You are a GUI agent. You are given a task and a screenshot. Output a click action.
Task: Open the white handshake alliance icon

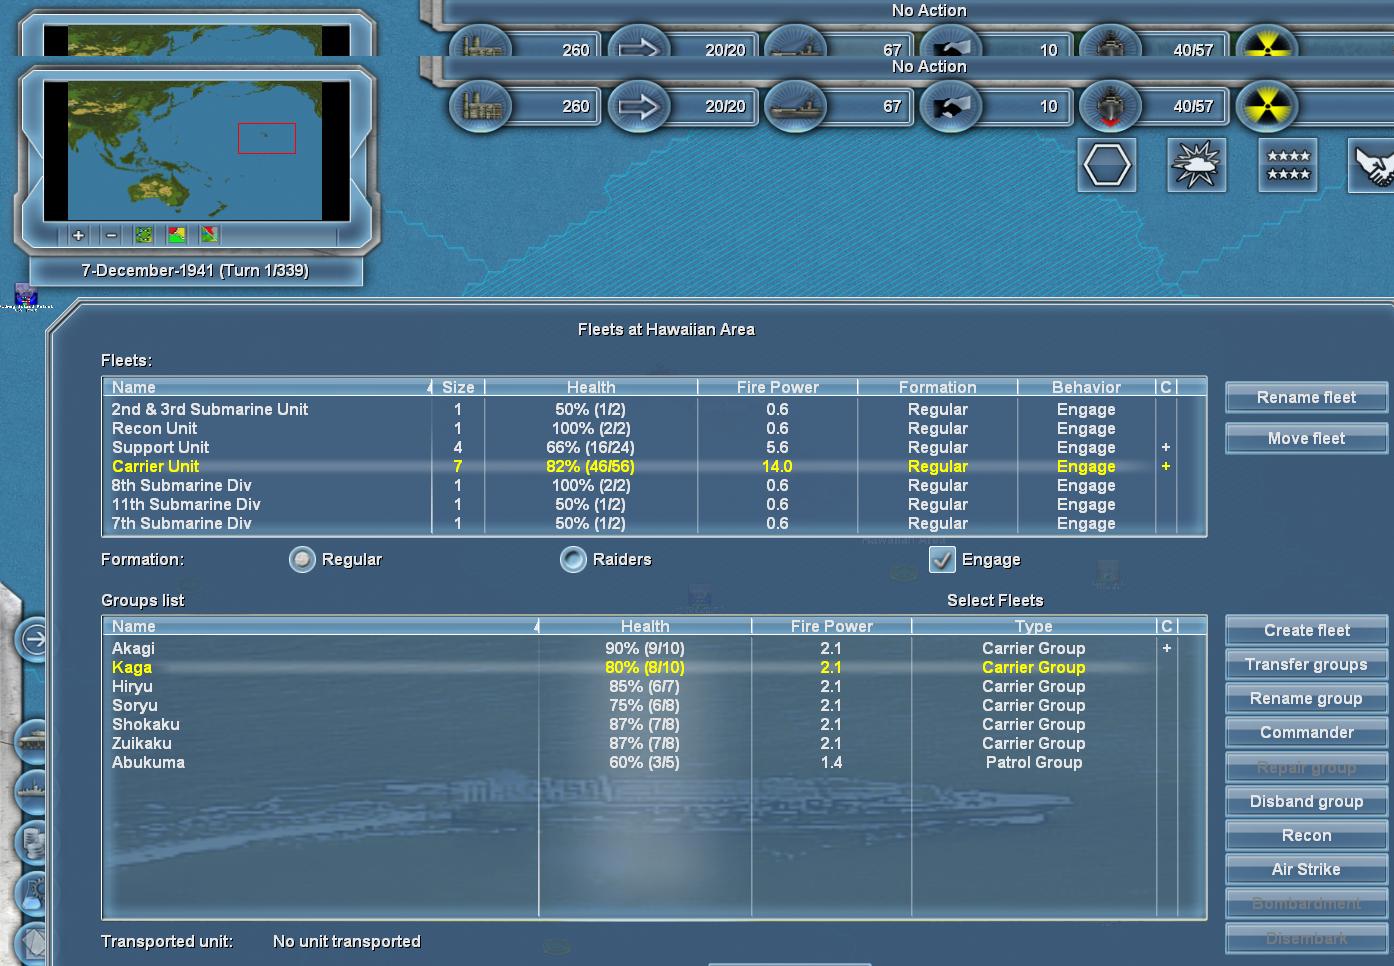coord(1373,165)
